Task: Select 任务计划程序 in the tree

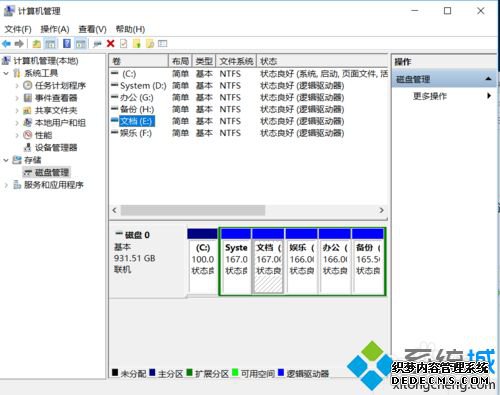Action: tap(60, 86)
